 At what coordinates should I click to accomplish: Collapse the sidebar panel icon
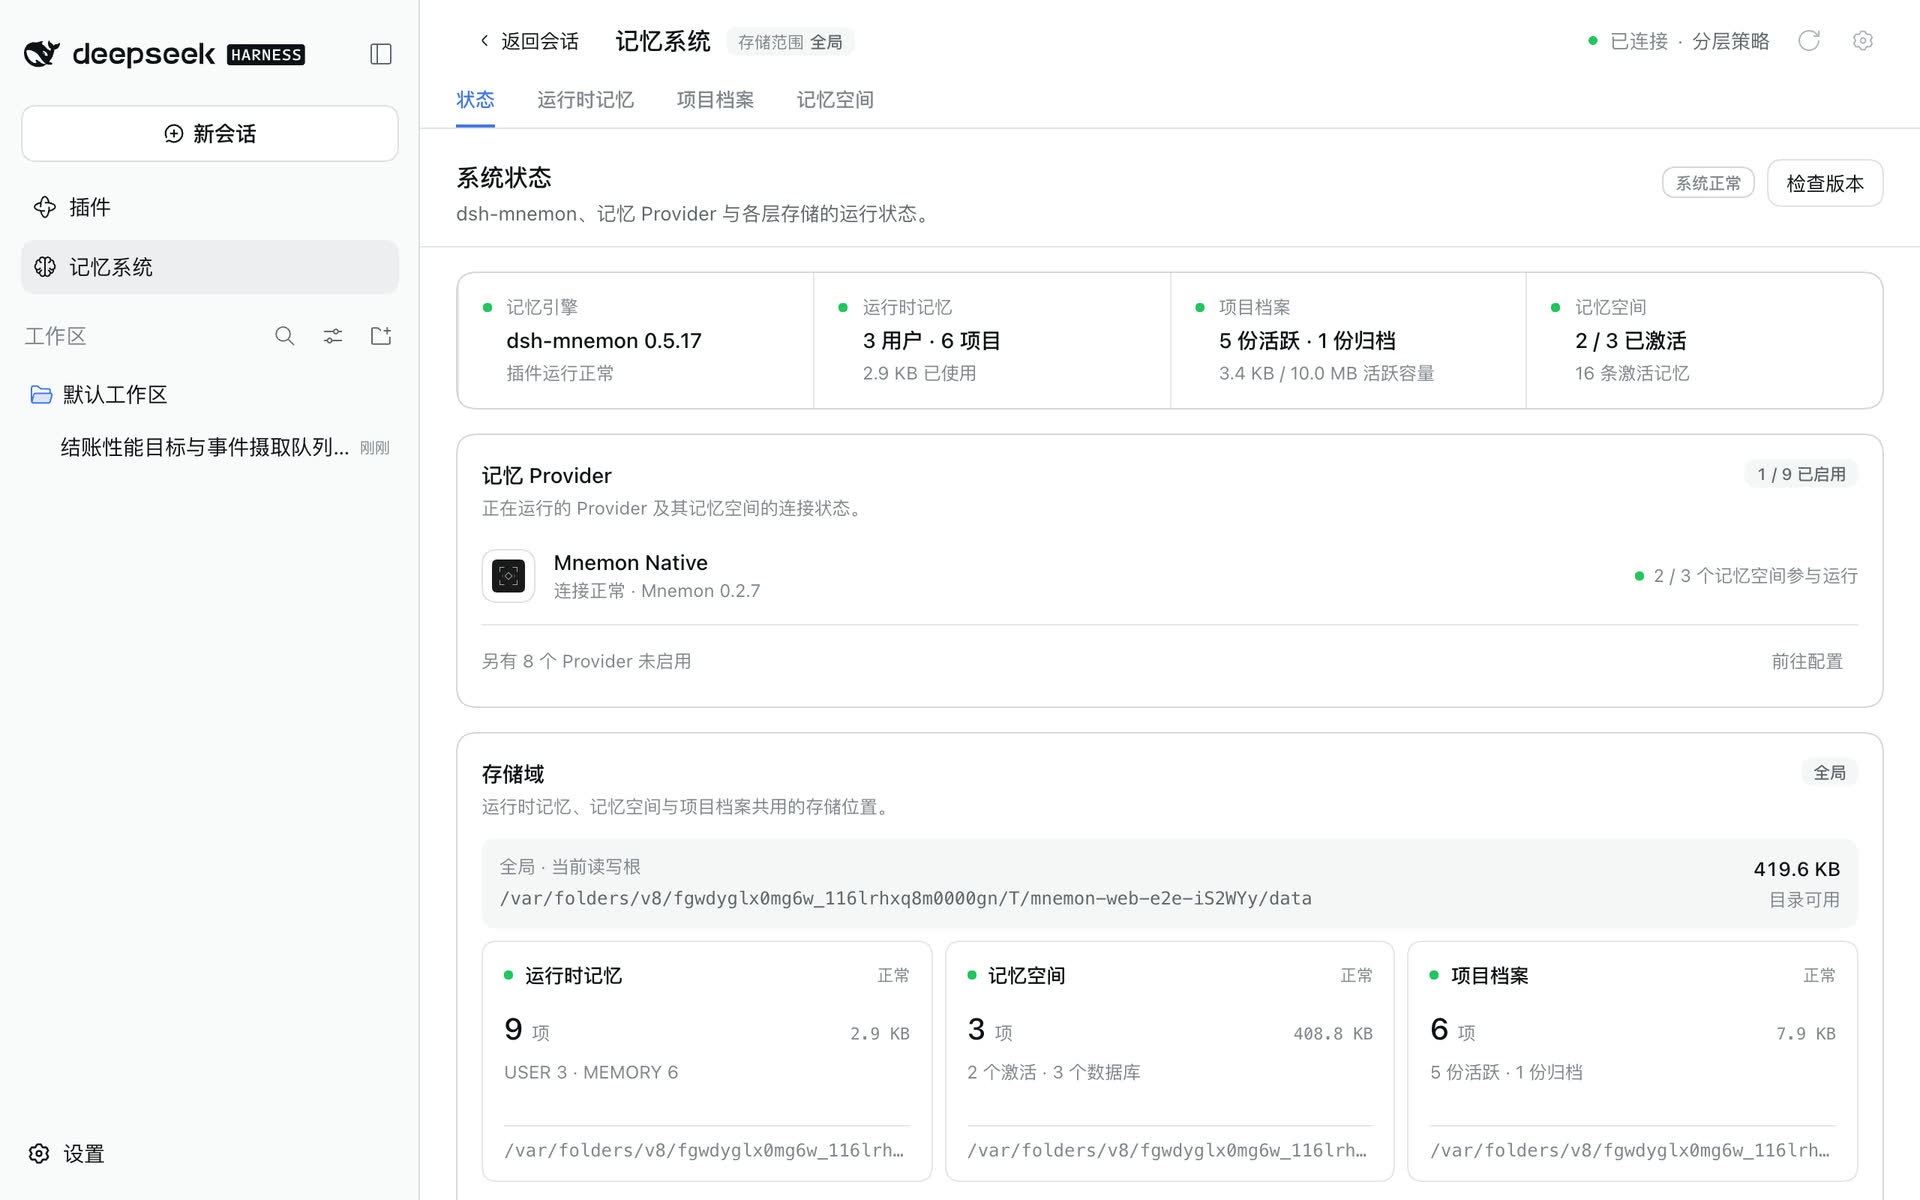click(x=381, y=54)
